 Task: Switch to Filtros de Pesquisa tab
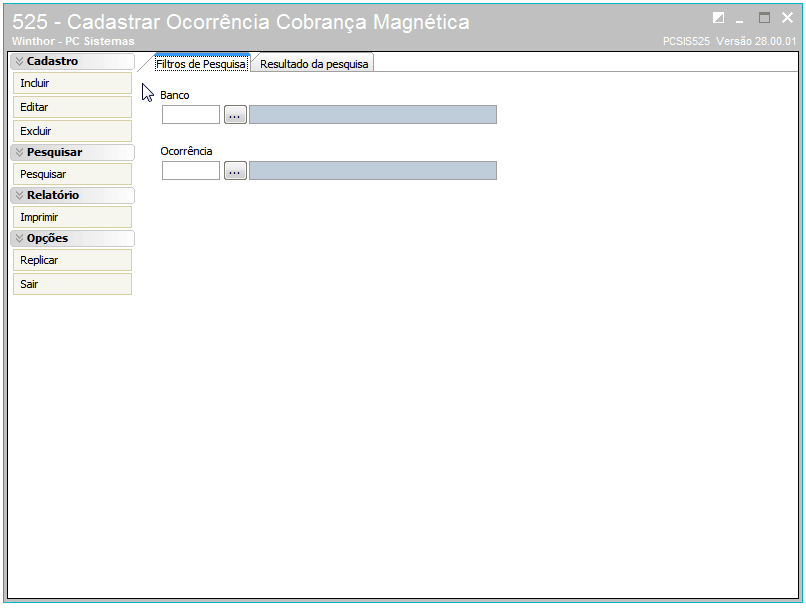coord(201,64)
